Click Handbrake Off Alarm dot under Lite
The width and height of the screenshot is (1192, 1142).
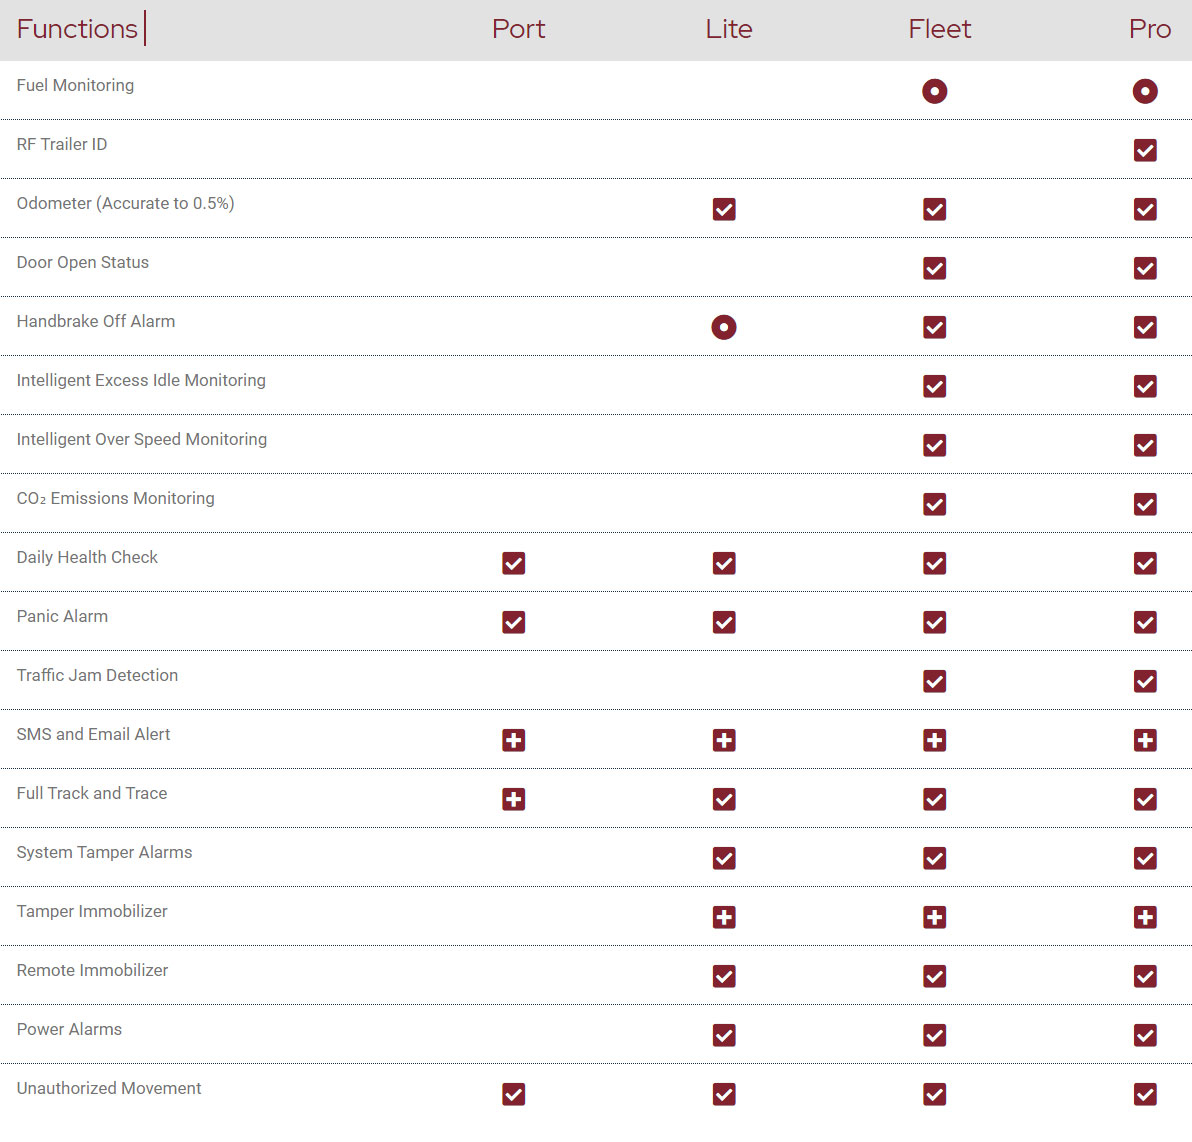coord(724,327)
